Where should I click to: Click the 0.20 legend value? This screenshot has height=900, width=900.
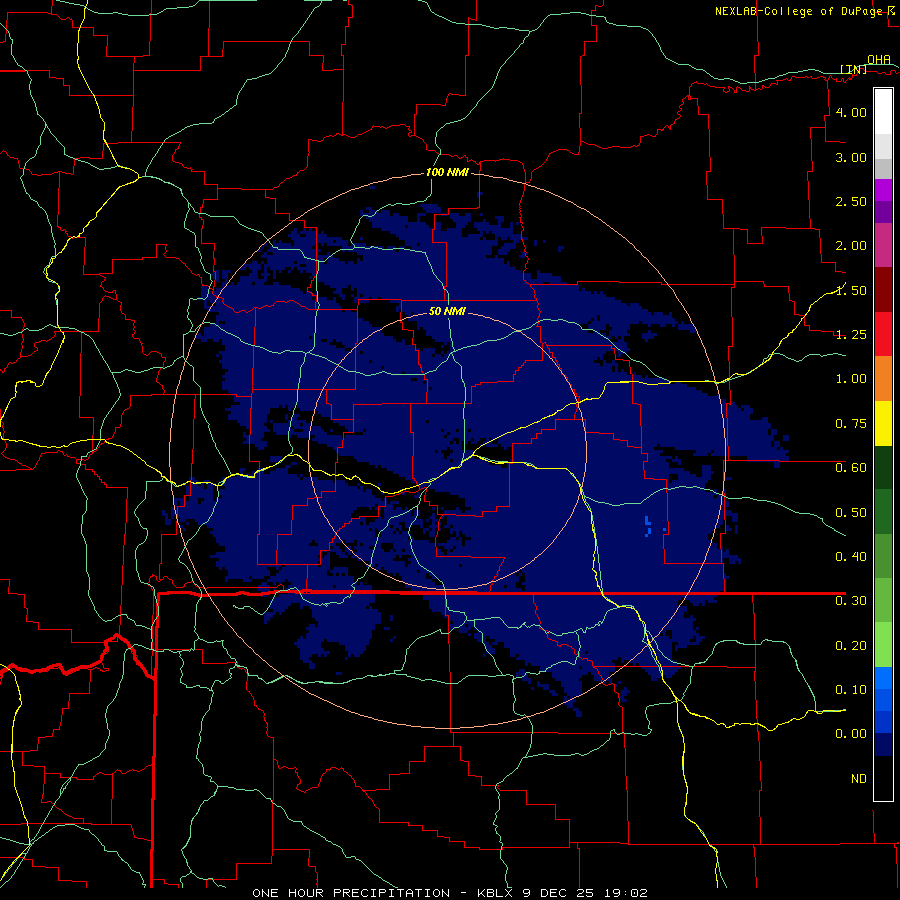click(x=851, y=646)
